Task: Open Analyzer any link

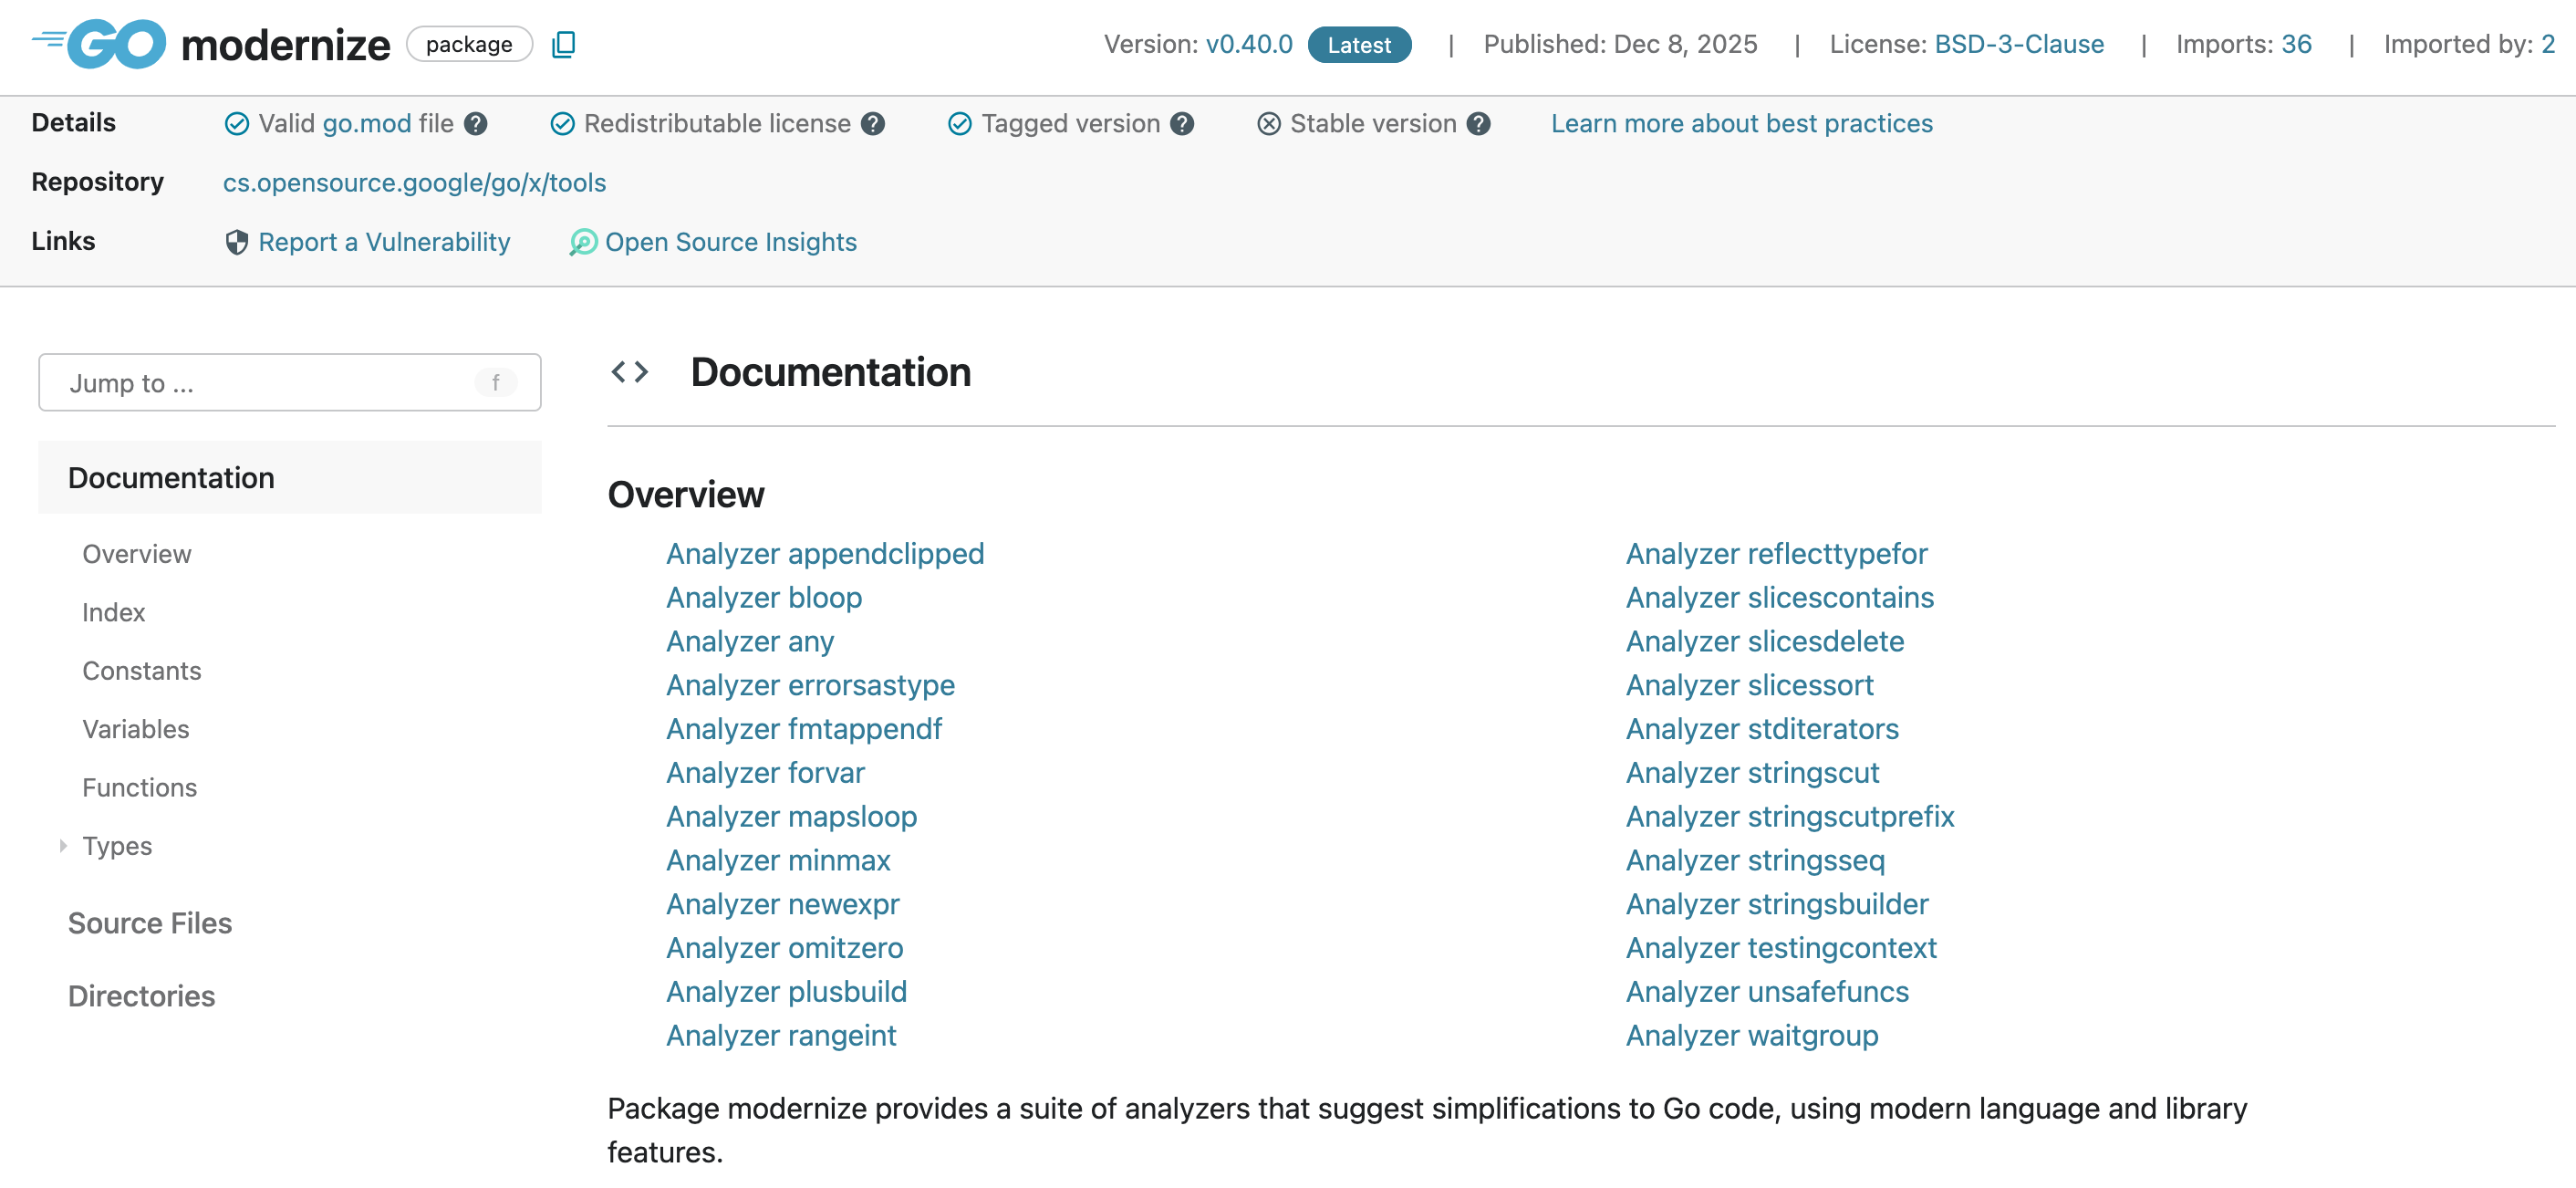Action: (x=750, y=641)
